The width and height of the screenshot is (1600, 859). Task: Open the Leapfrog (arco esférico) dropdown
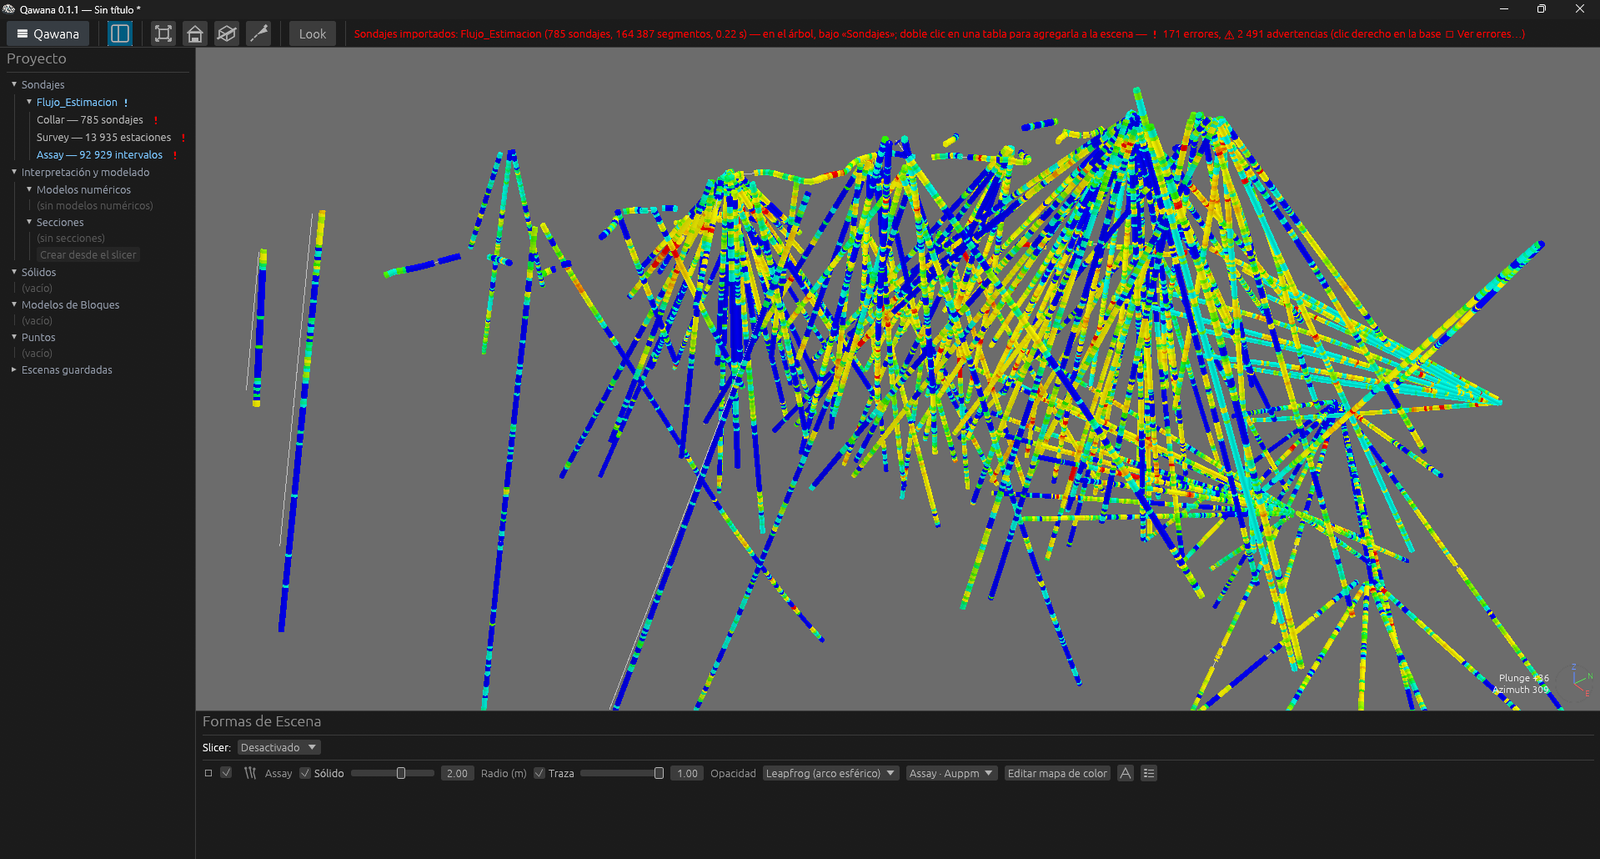click(x=830, y=773)
